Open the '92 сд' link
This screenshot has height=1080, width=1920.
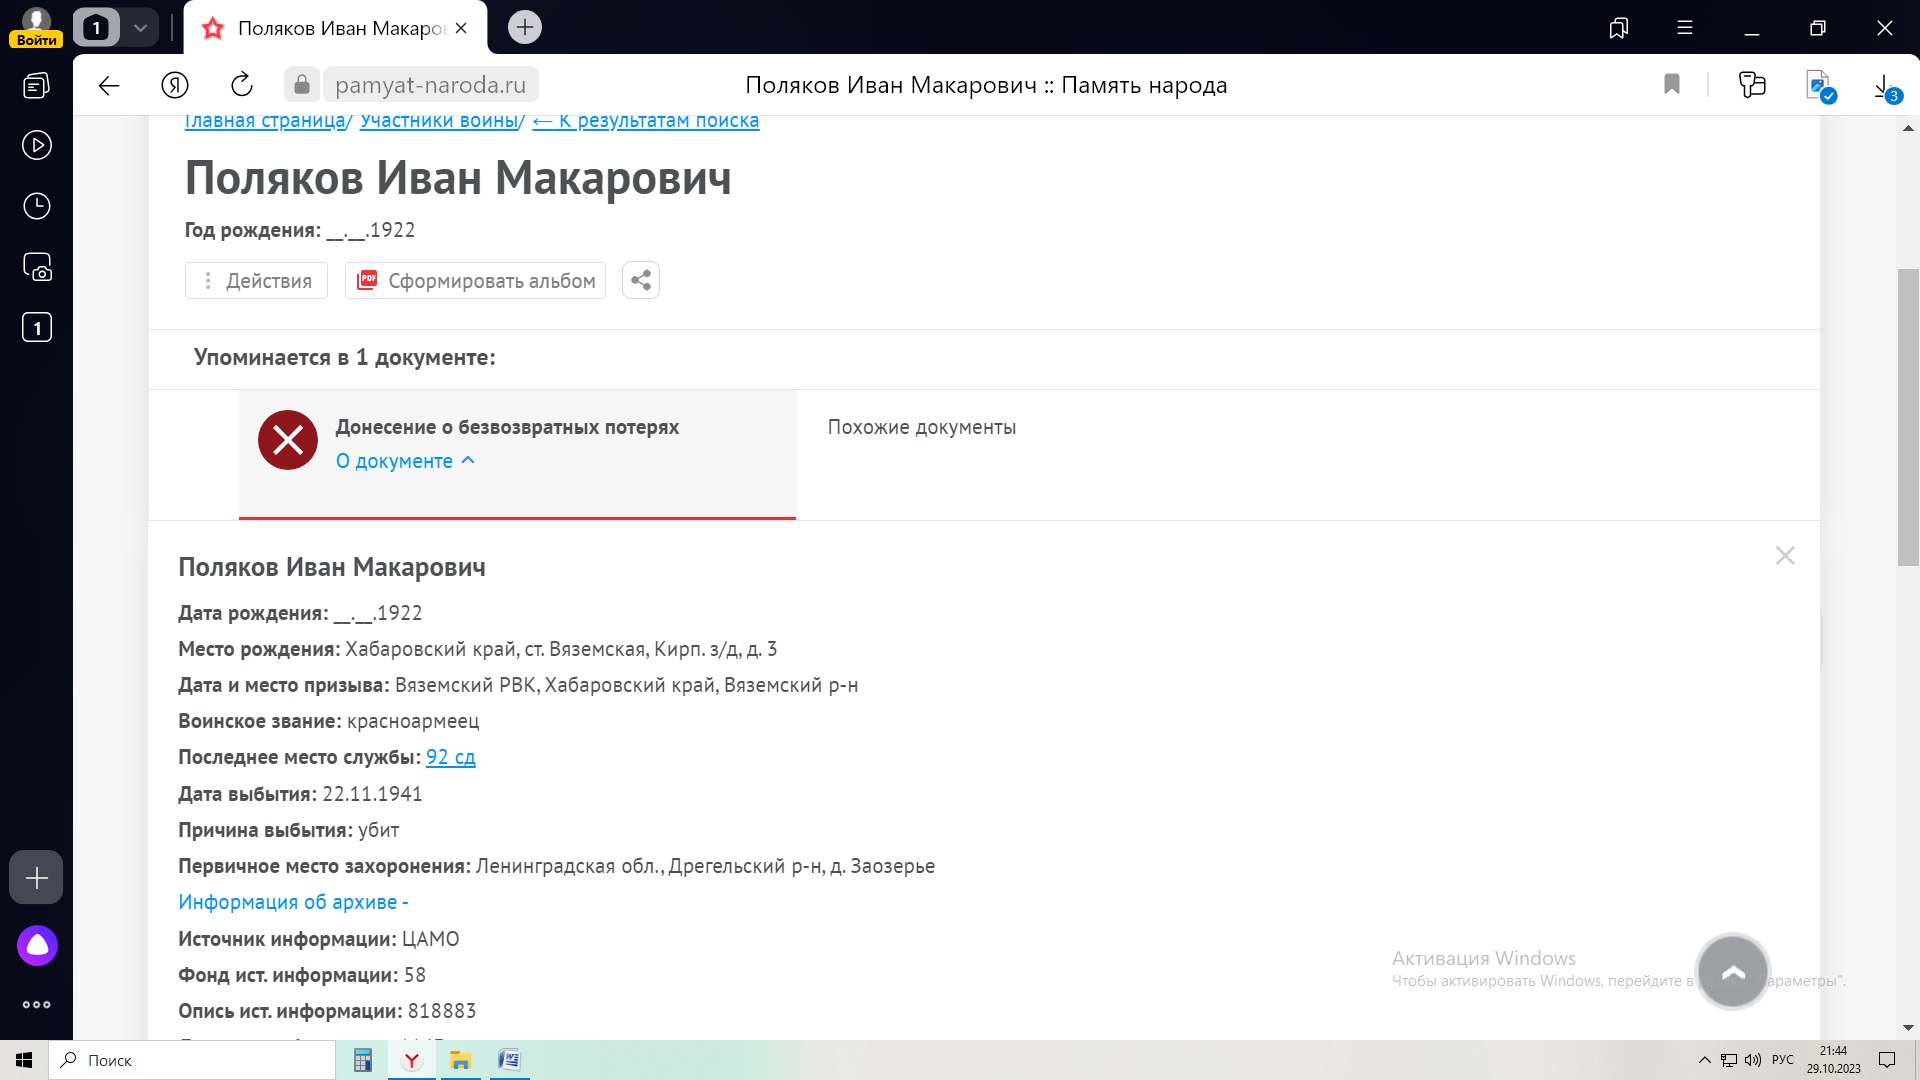pos(450,757)
